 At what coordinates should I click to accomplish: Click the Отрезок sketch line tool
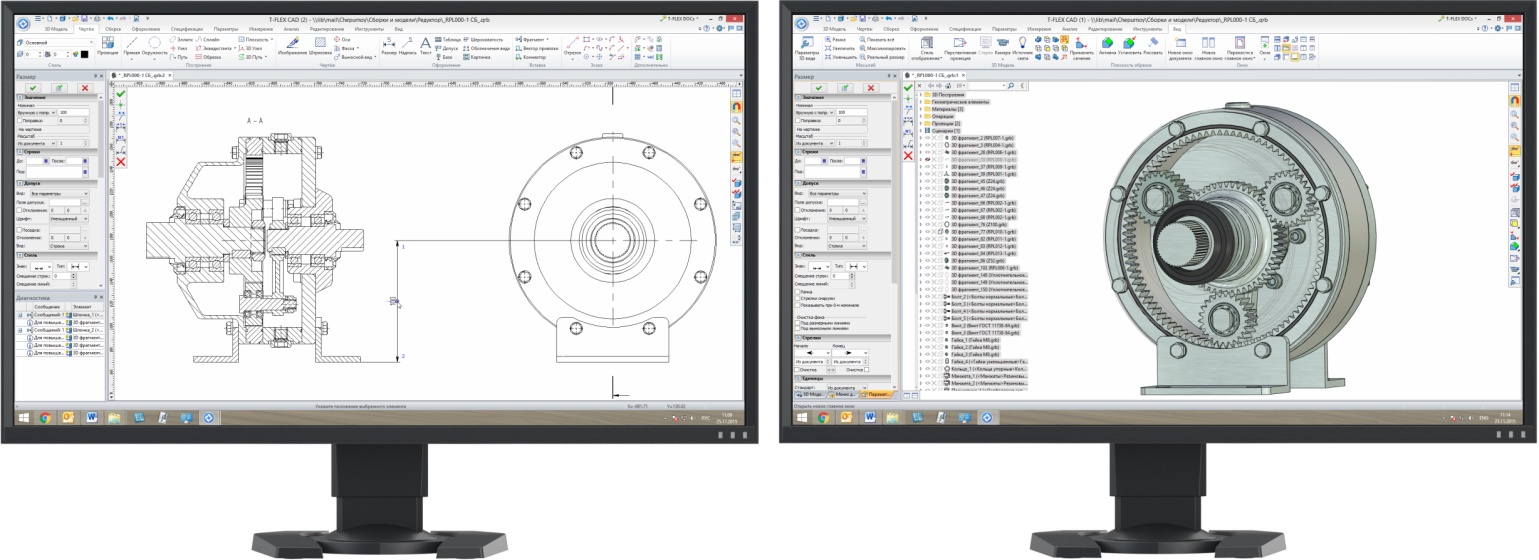(x=572, y=45)
